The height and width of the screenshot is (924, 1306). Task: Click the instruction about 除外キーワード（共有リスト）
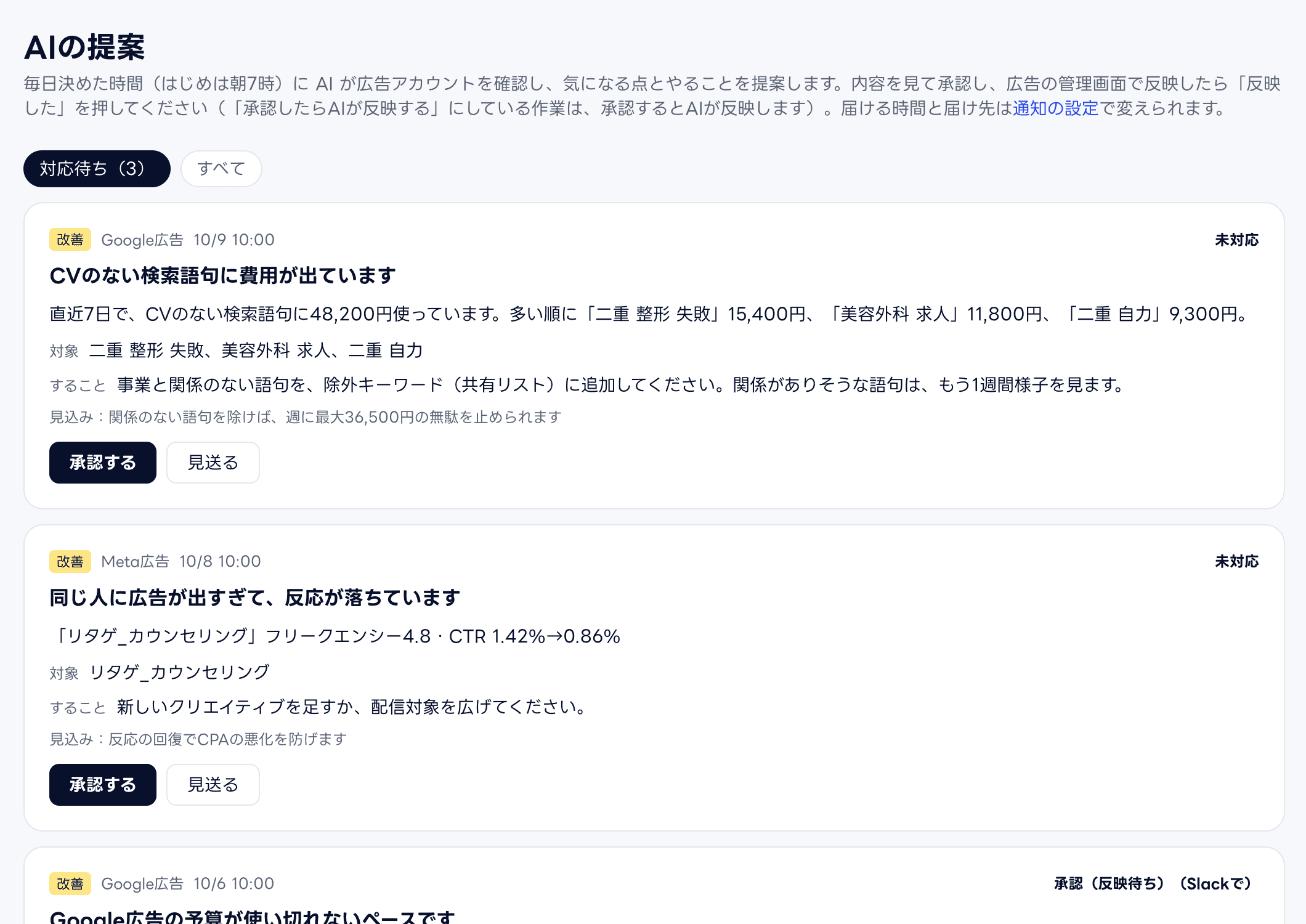[621, 386]
